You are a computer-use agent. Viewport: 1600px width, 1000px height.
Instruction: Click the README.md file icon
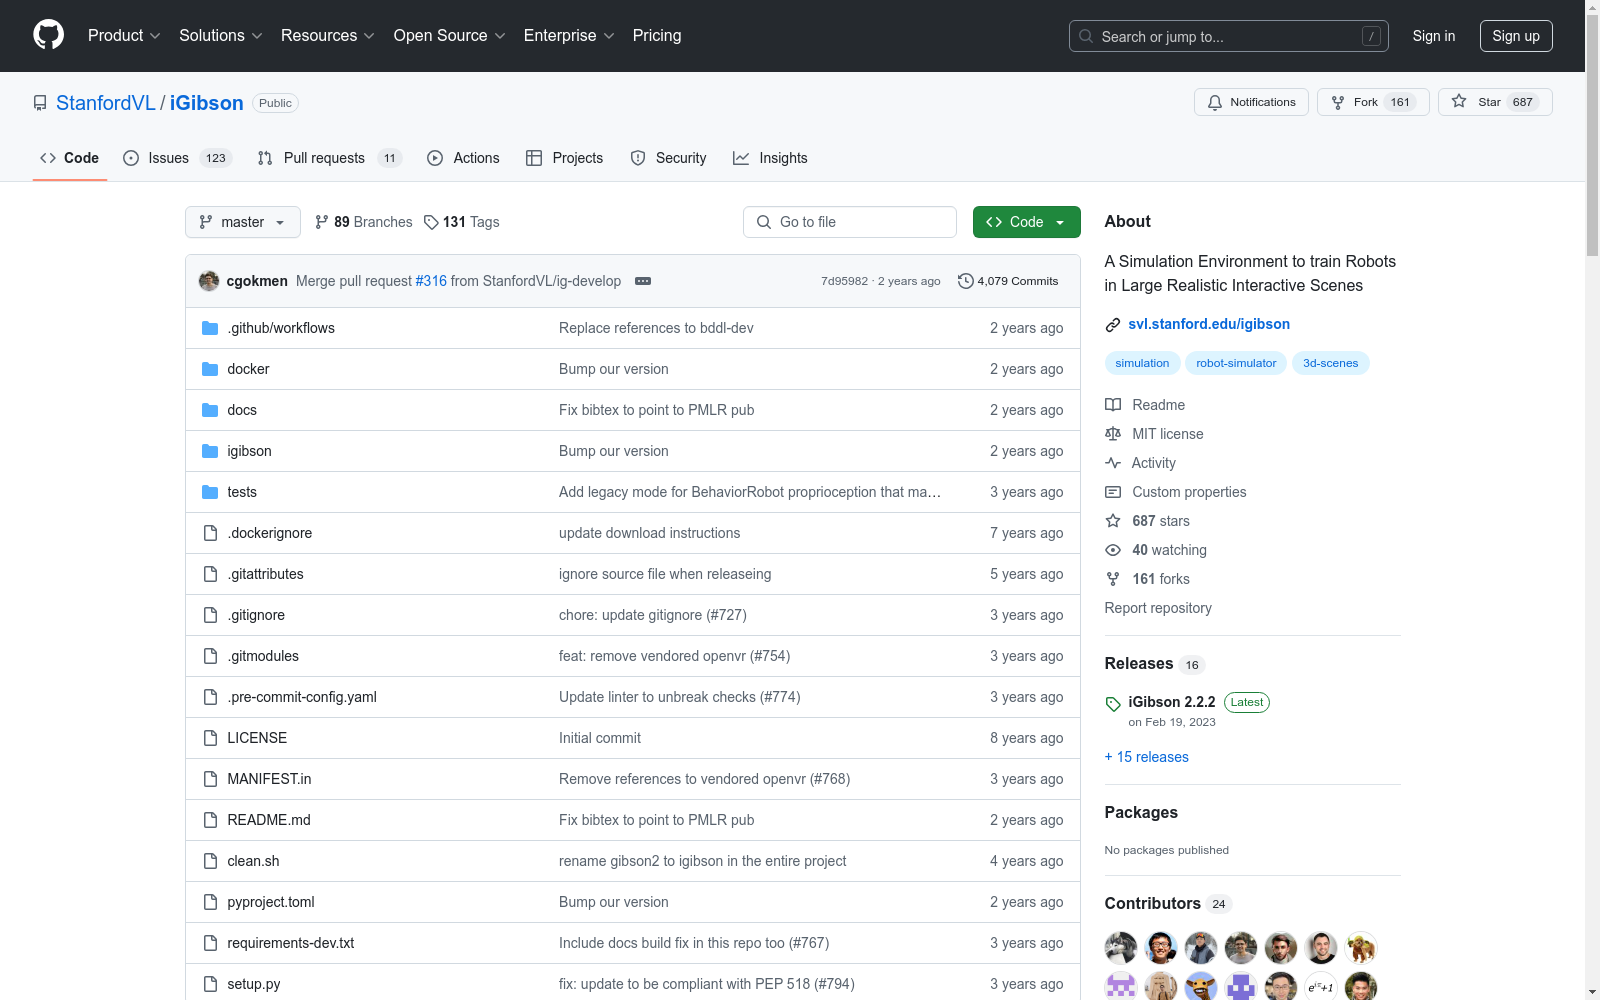click(x=210, y=820)
